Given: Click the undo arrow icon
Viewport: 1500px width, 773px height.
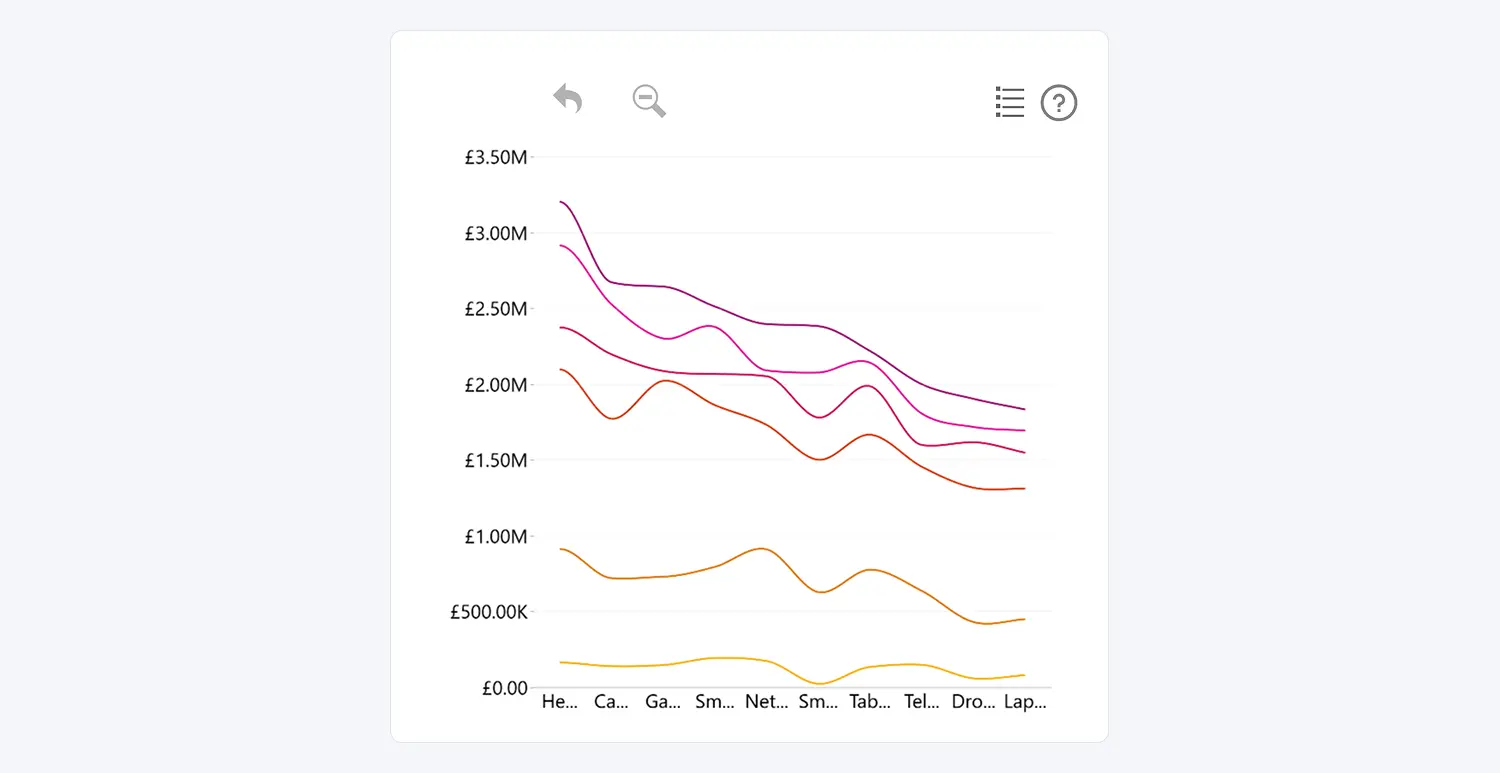Looking at the screenshot, I should click(x=568, y=99).
